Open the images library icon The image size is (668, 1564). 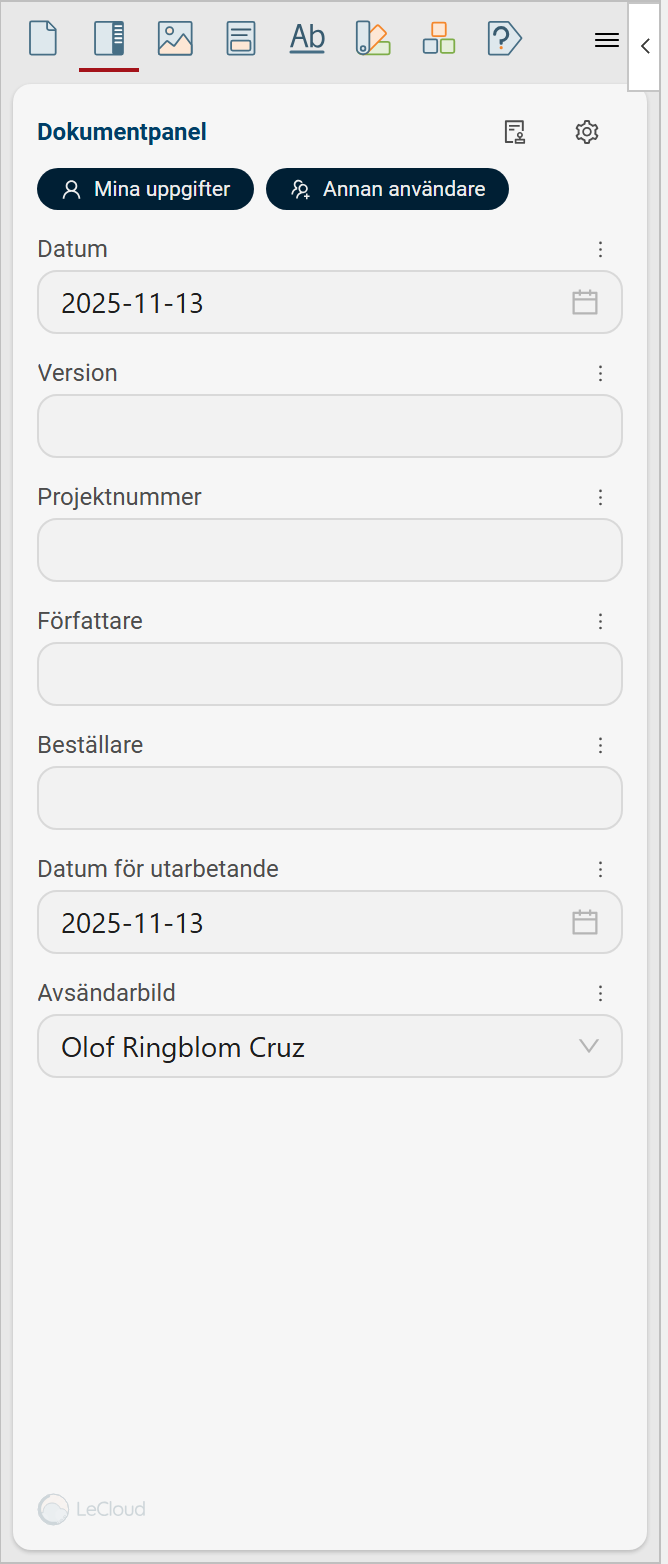click(x=175, y=39)
